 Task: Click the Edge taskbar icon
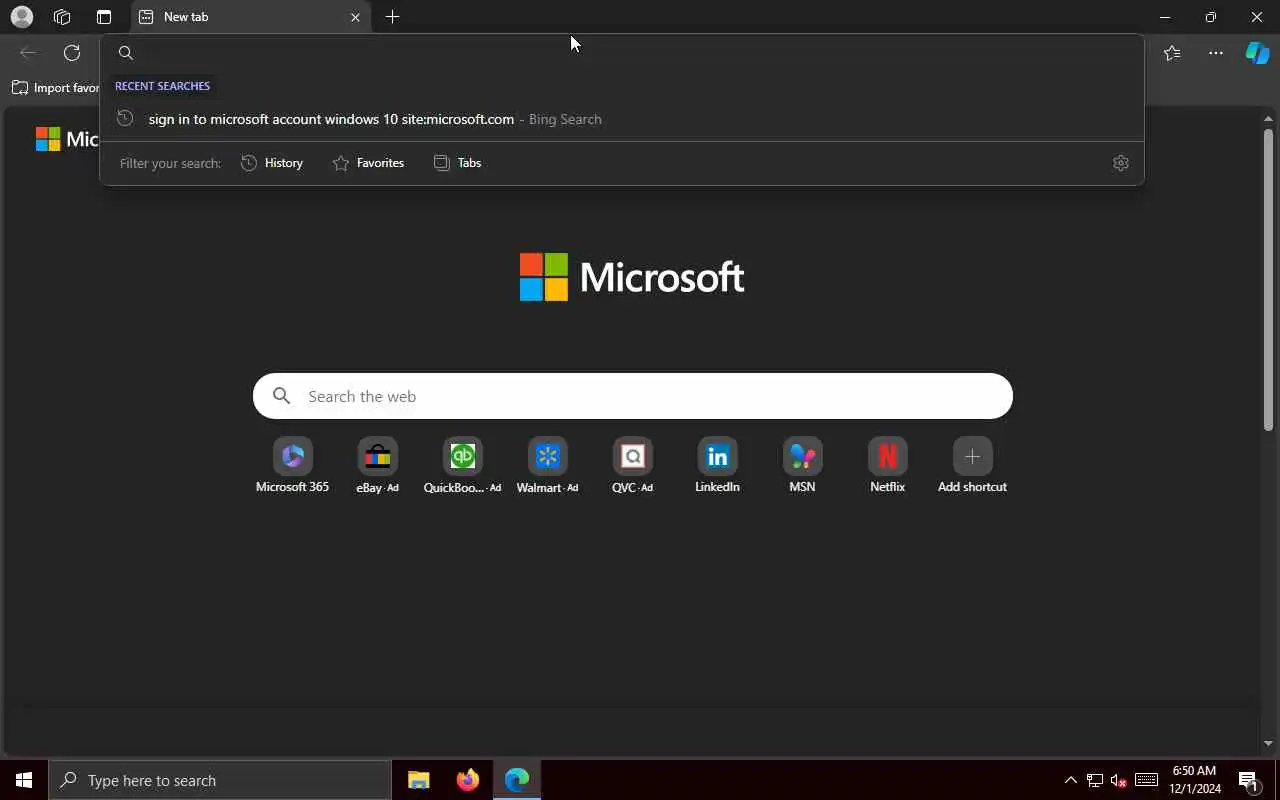click(517, 780)
